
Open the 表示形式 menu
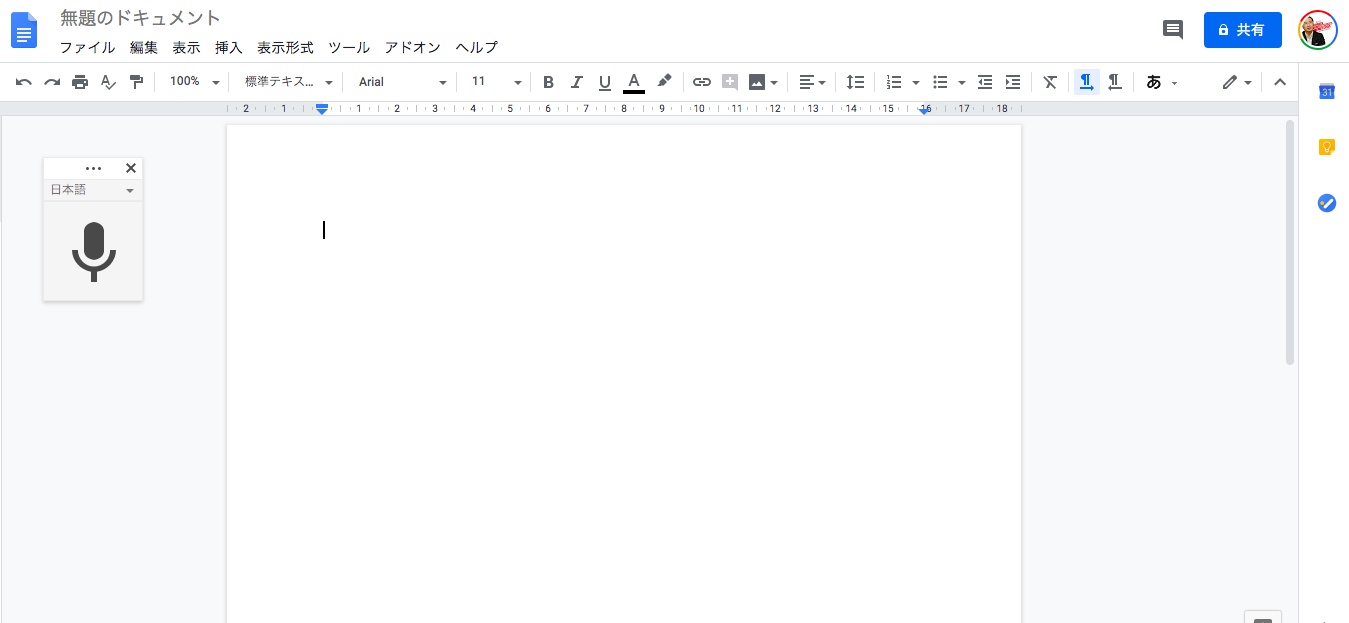pos(285,47)
